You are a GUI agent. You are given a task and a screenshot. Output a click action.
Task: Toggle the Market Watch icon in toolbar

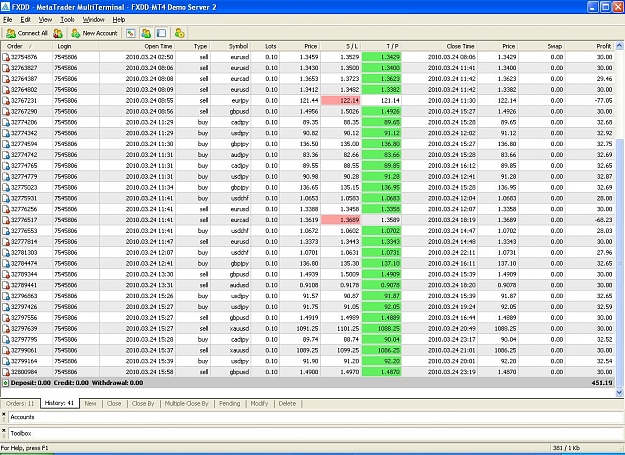coord(131,33)
